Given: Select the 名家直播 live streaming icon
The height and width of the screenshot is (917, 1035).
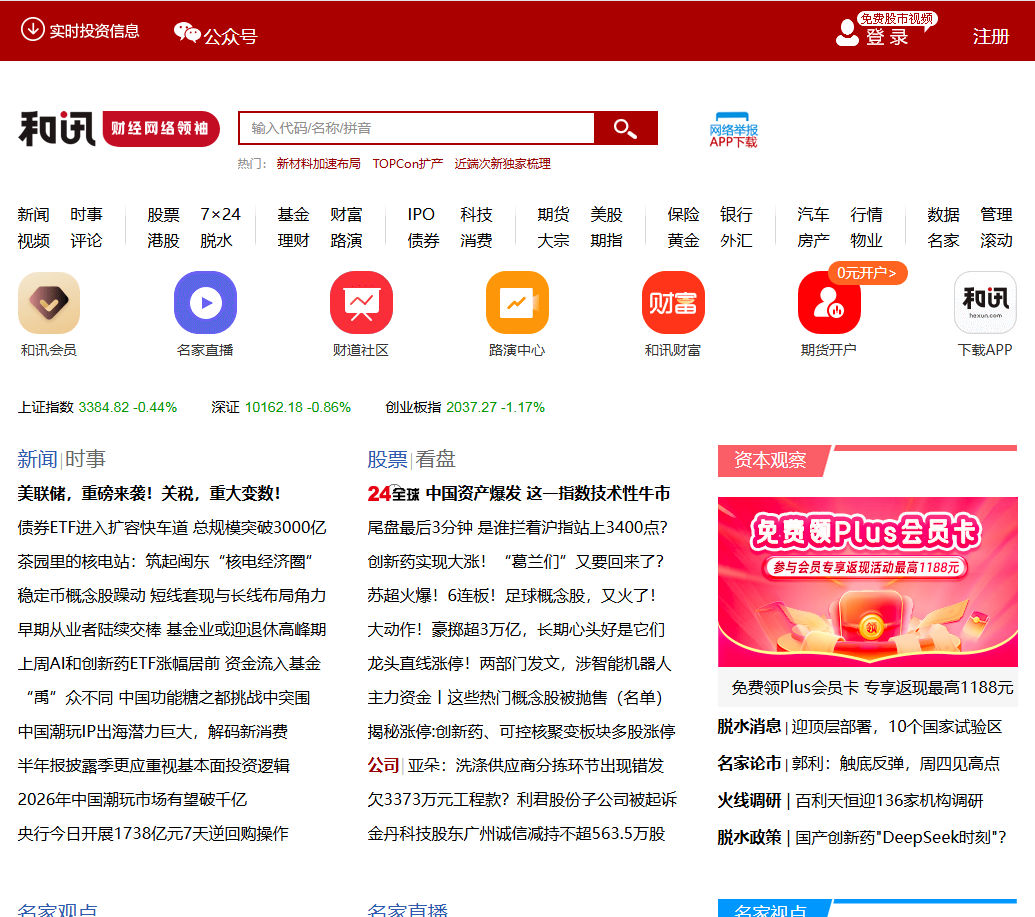Looking at the screenshot, I should point(205,302).
